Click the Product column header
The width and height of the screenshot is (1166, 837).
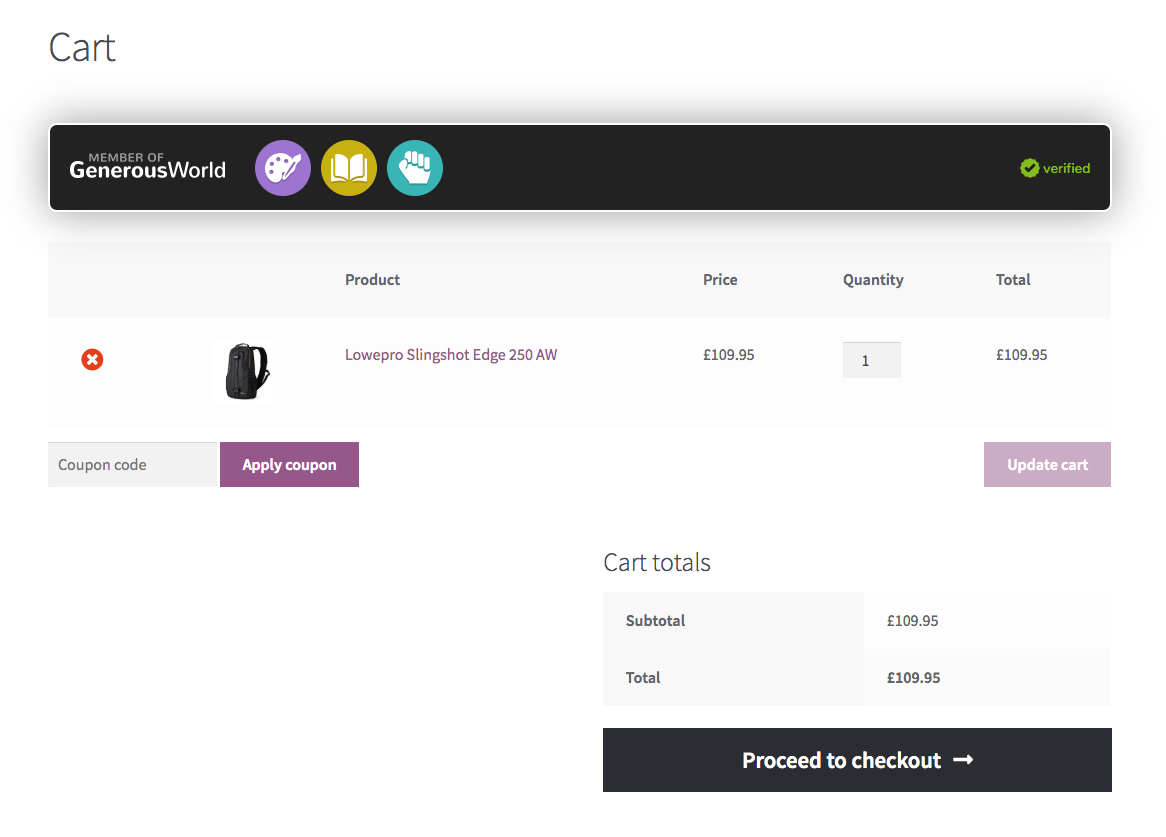(373, 279)
